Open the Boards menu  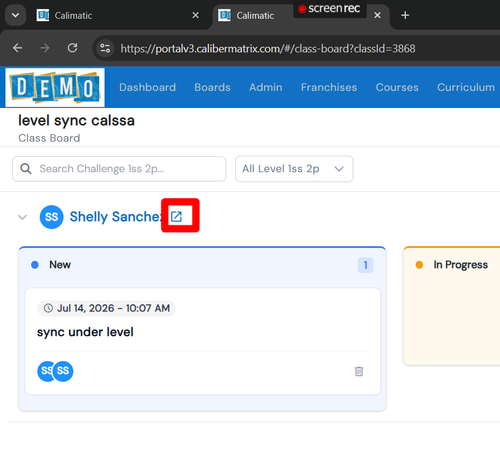[212, 87]
